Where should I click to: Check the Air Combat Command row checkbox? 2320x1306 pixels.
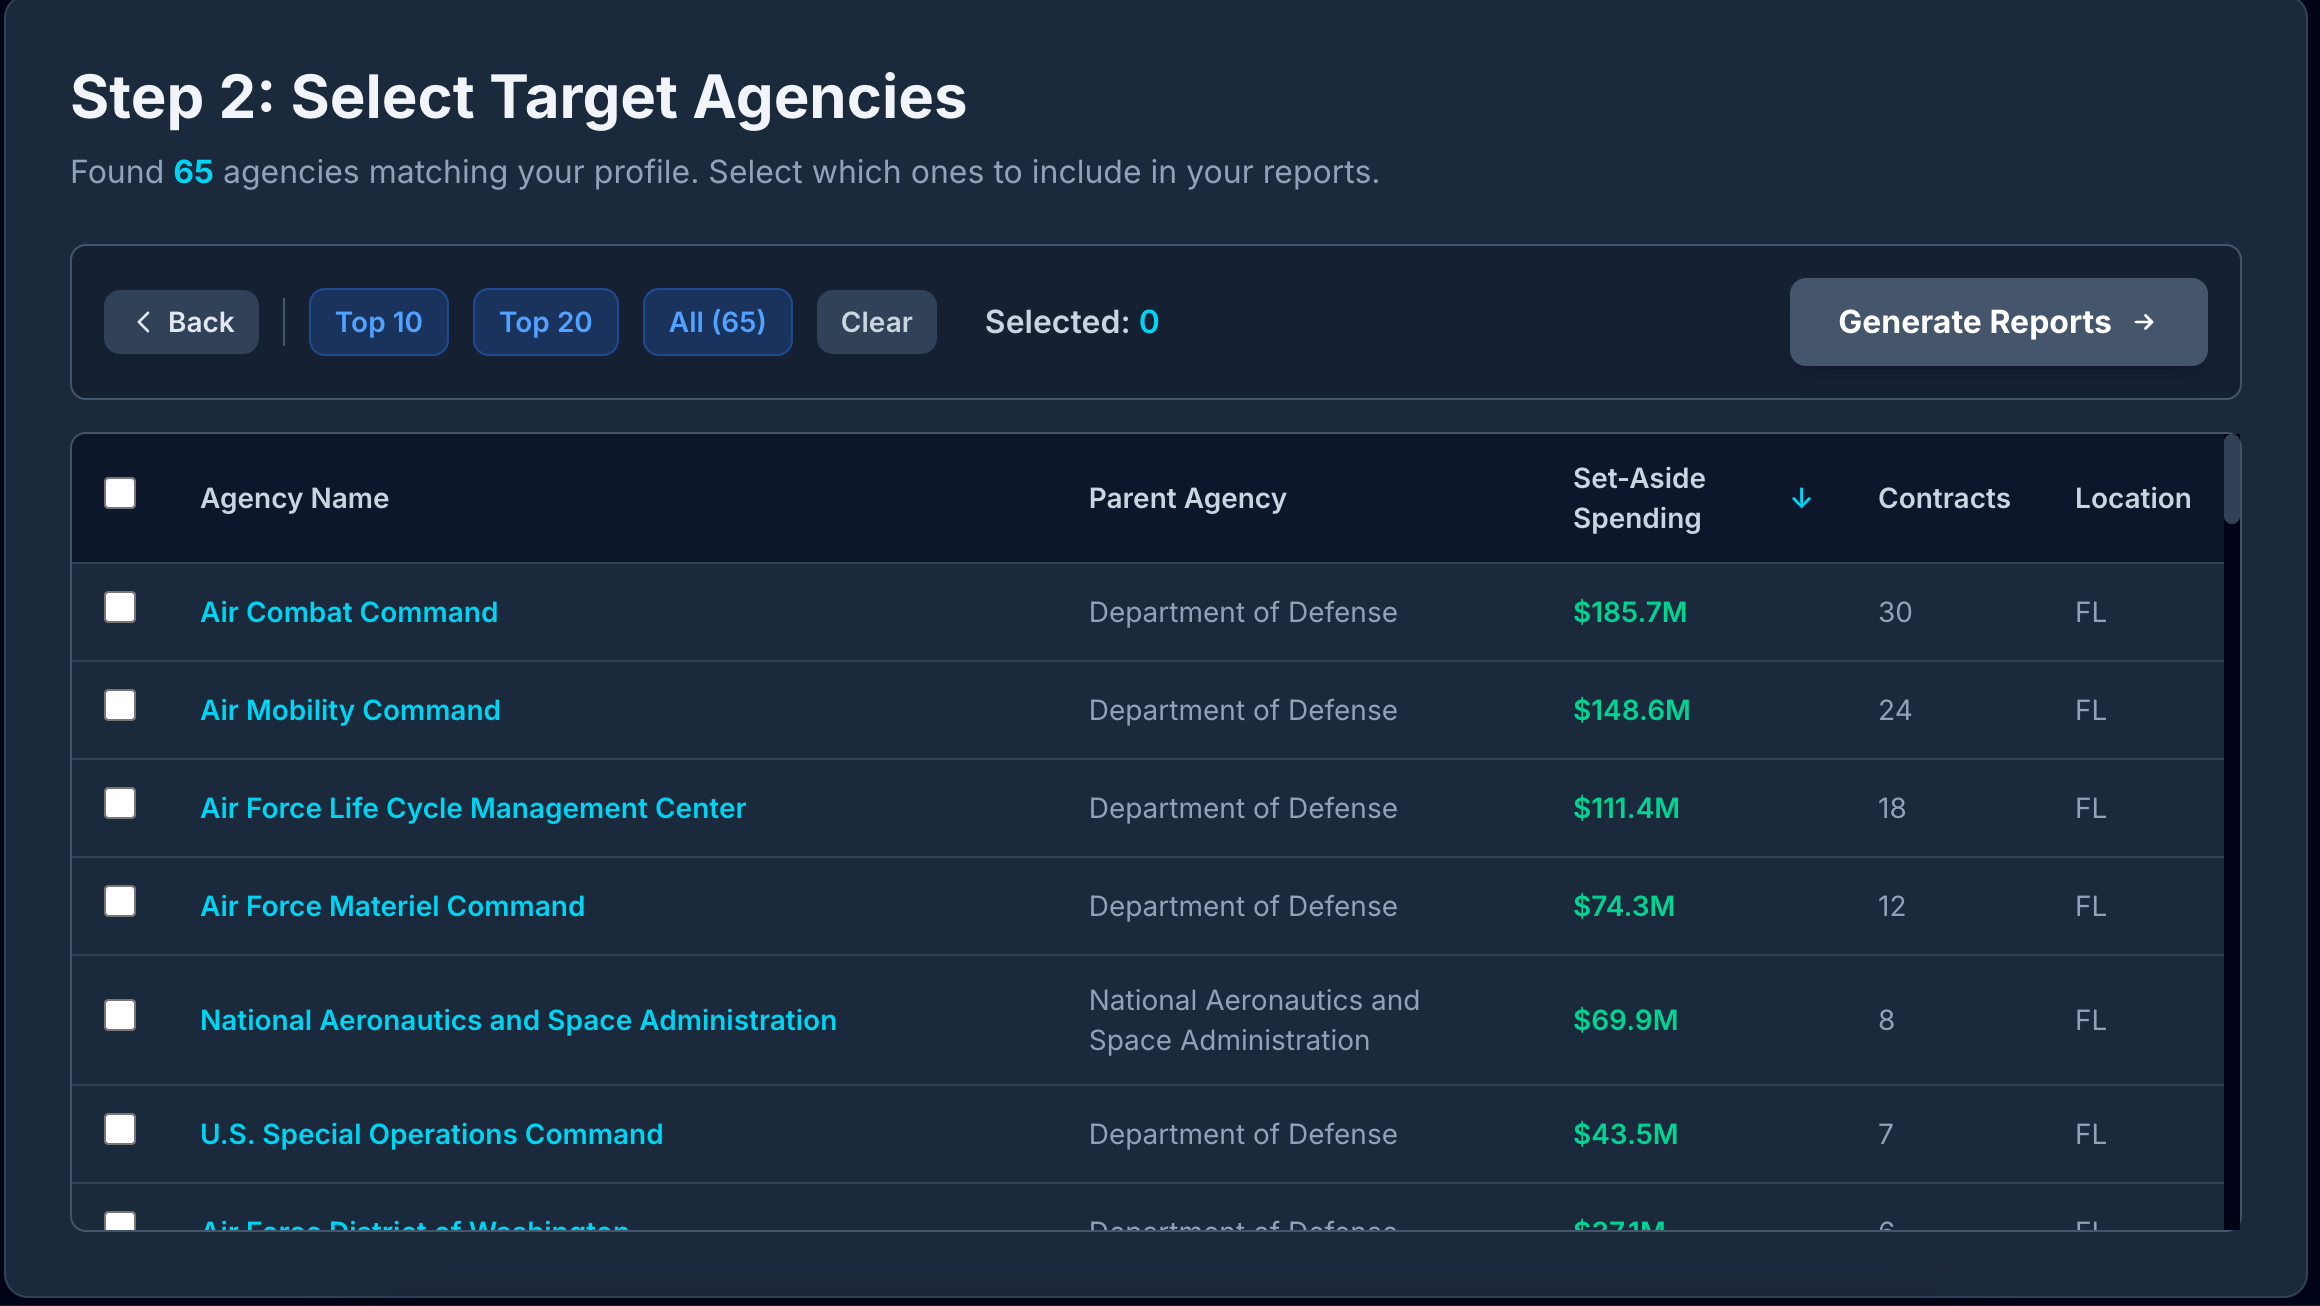(x=119, y=606)
